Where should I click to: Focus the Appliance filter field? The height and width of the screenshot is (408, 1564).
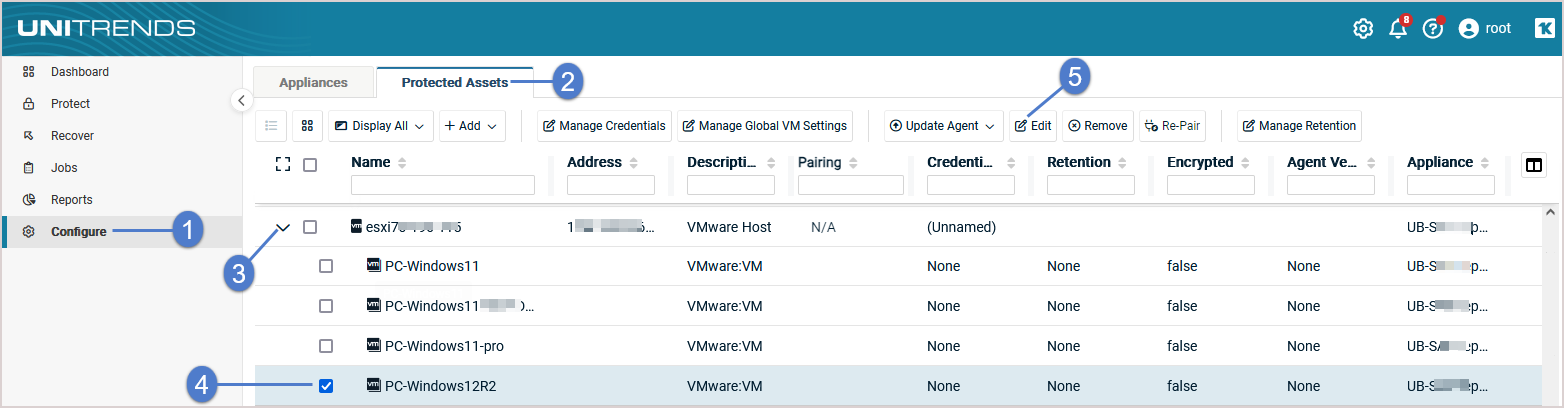(1451, 185)
